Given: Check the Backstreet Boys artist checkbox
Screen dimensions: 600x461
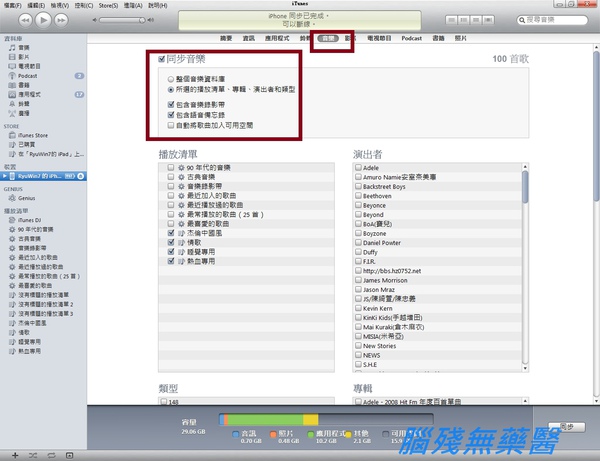Looking at the screenshot, I should [359, 186].
